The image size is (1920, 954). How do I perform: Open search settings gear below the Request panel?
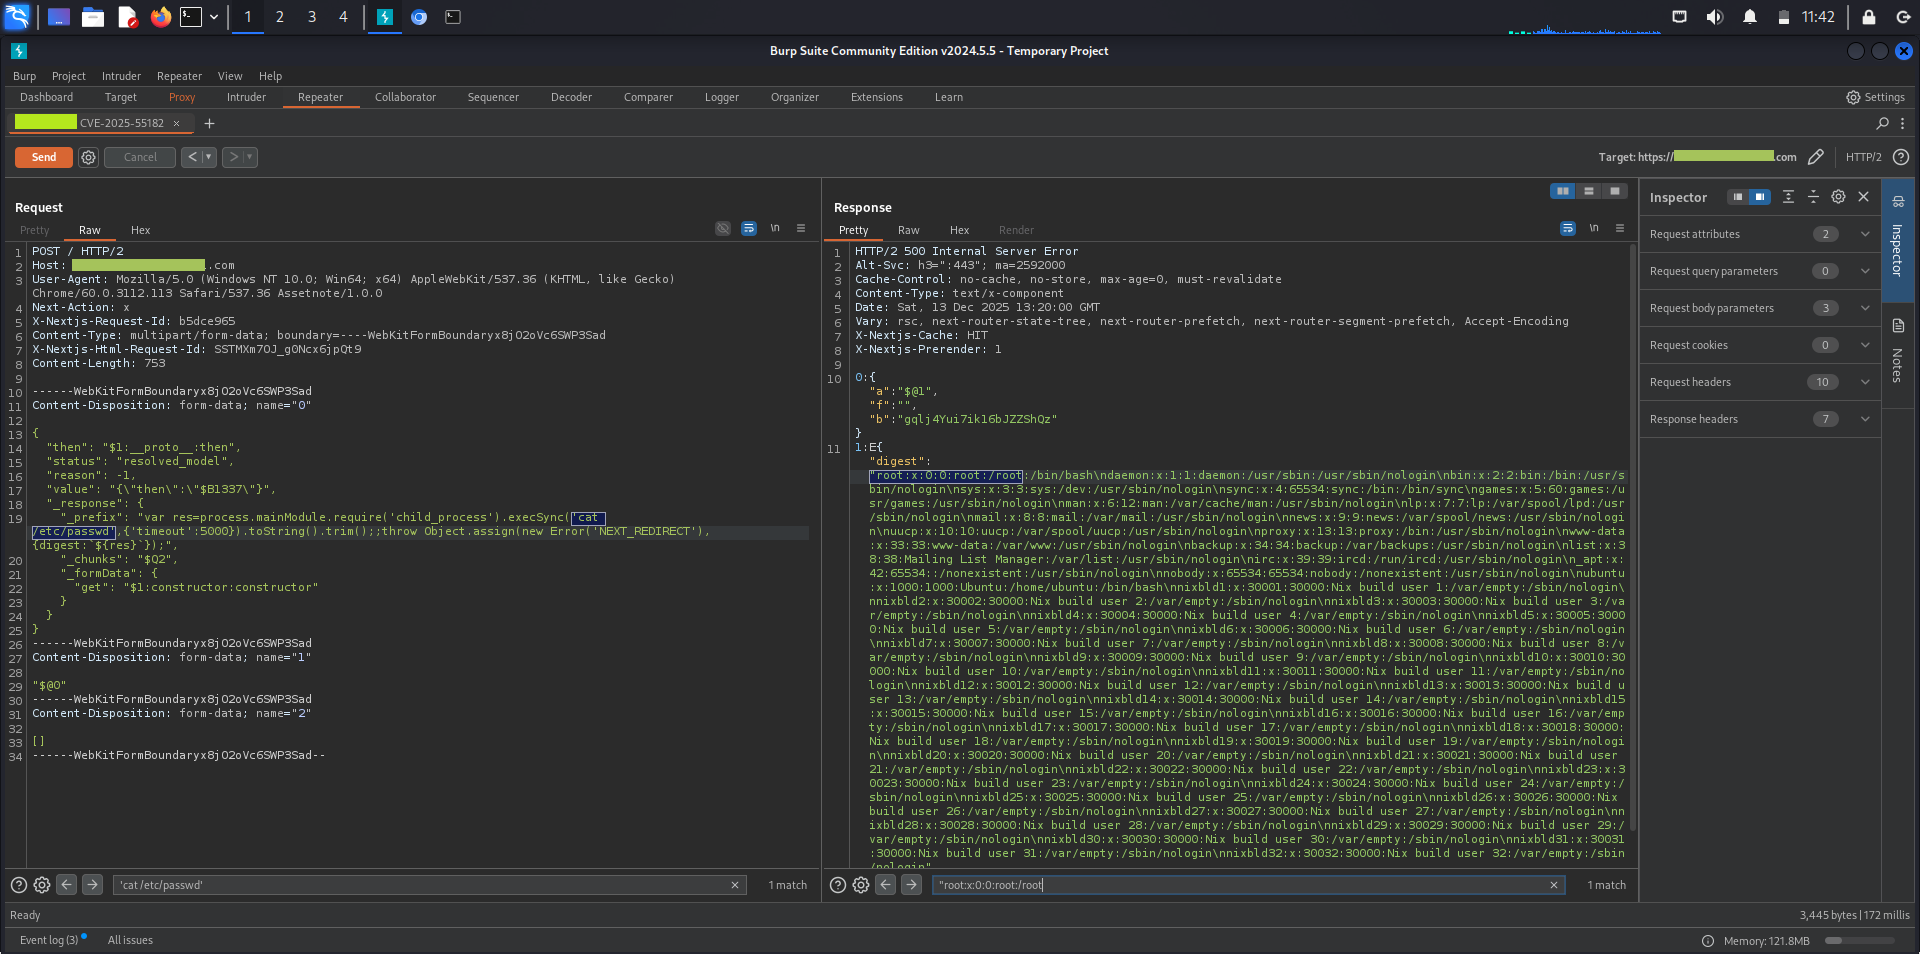41,885
